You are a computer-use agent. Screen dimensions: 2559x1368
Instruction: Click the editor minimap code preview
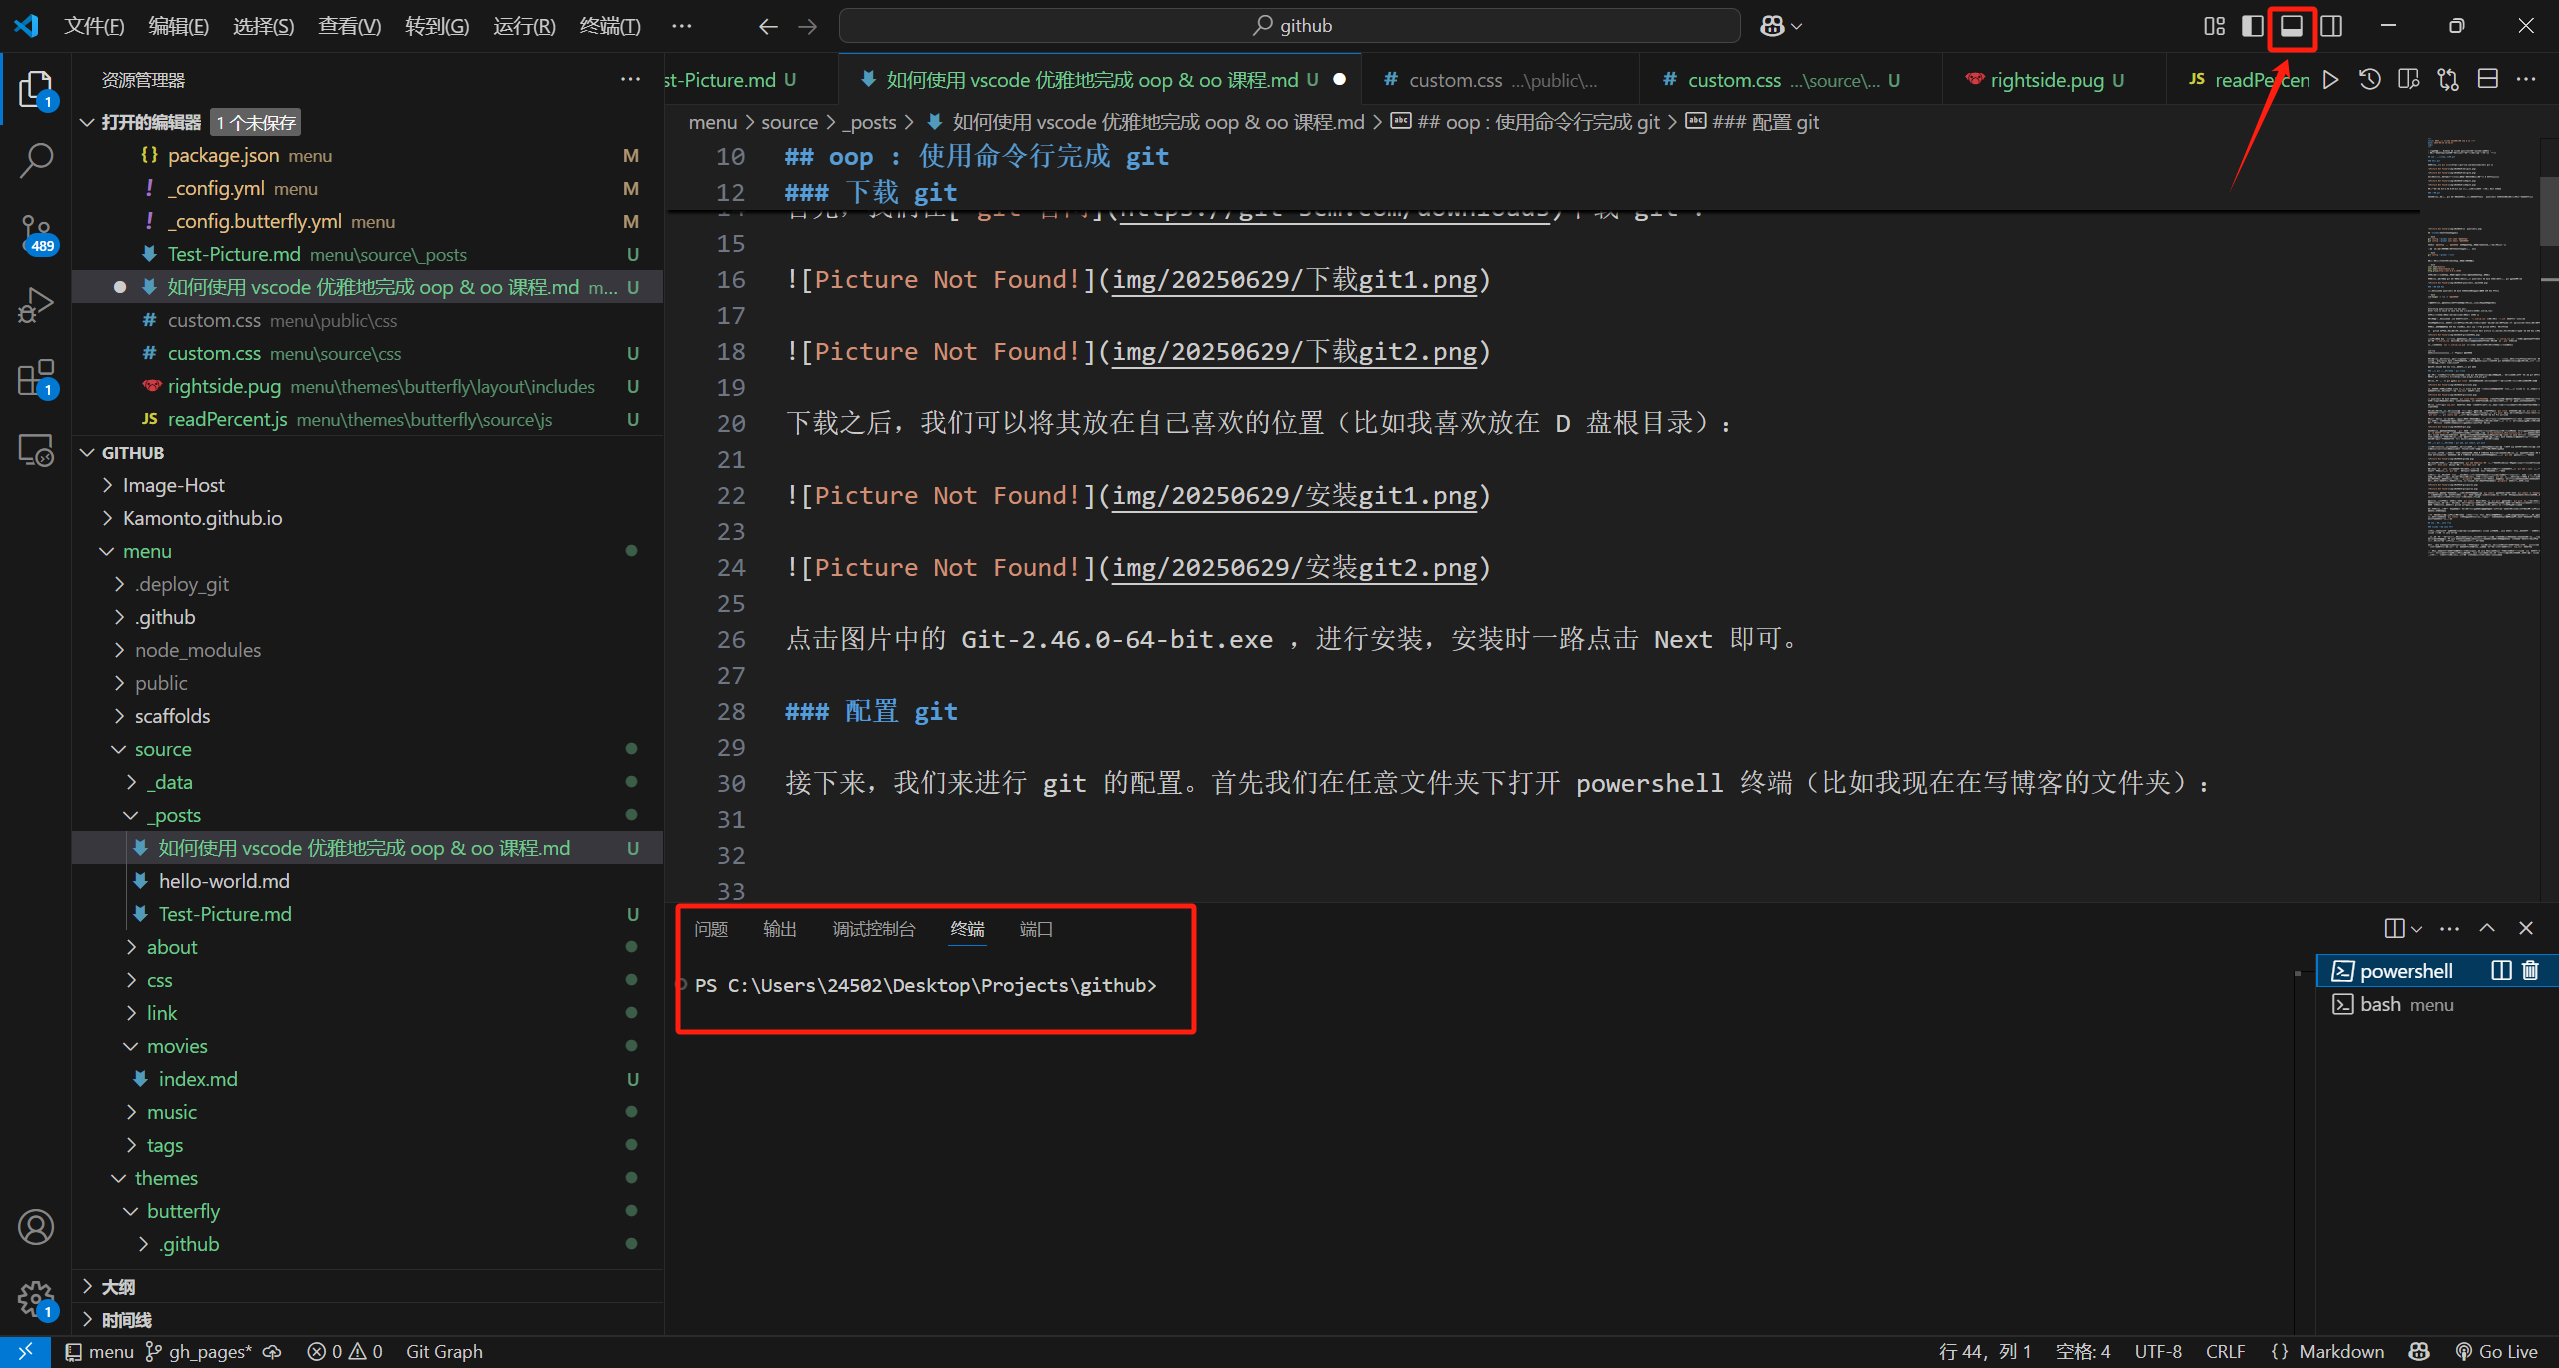point(2482,350)
